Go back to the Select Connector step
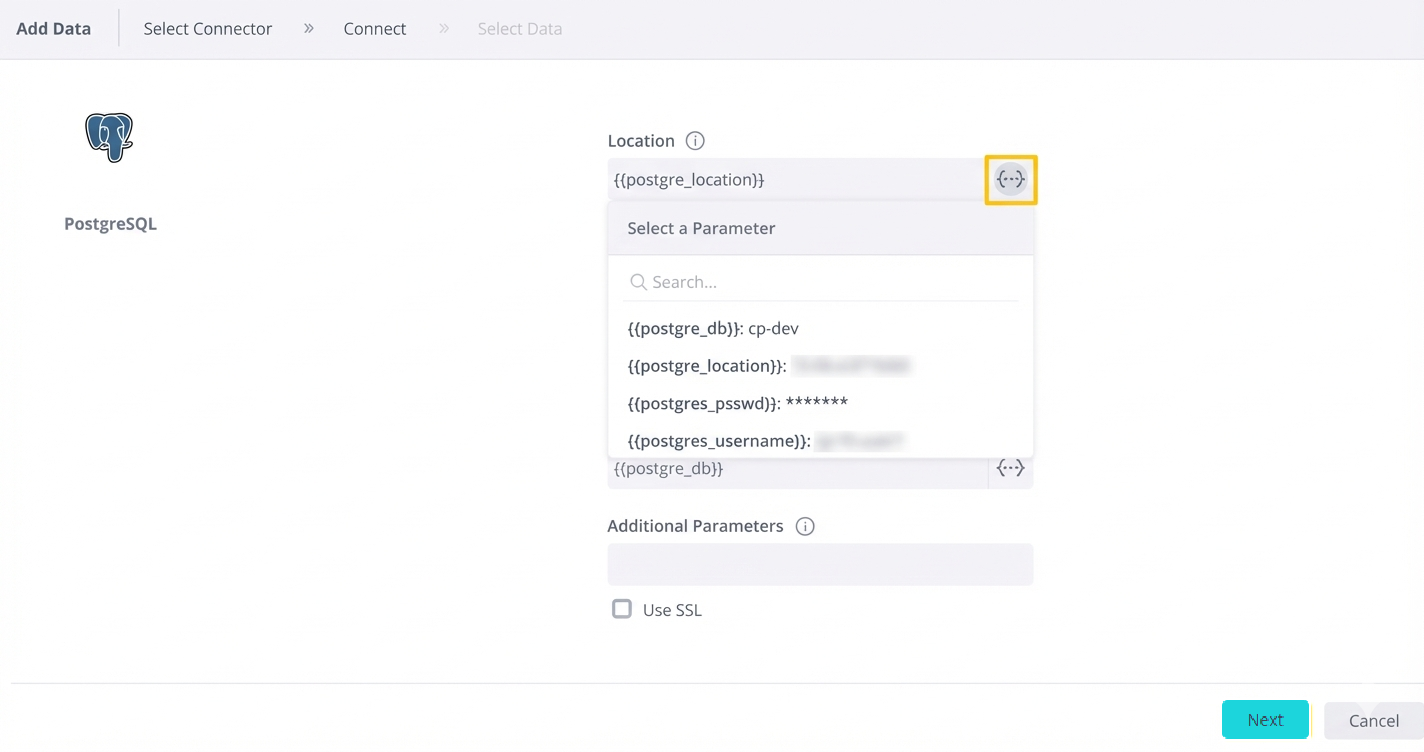This screenshot has width=1424, height=752. (207, 29)
